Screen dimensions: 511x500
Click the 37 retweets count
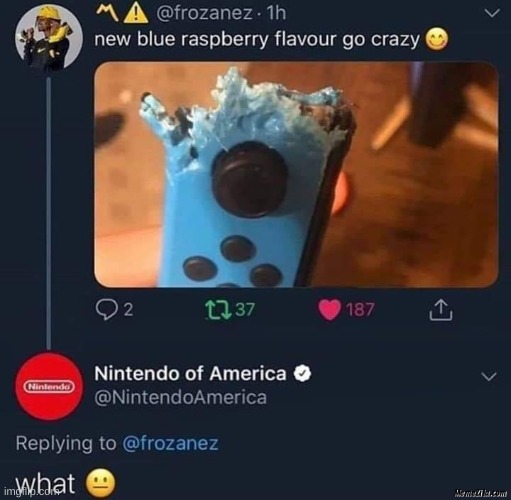pyautogui.click(x=245, y=310)
